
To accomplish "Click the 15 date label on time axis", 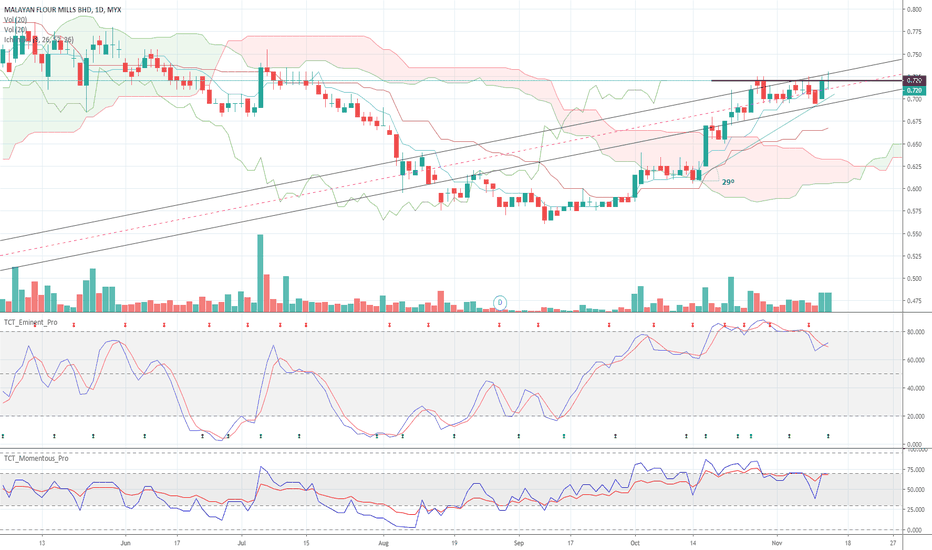I will [306, 543].
